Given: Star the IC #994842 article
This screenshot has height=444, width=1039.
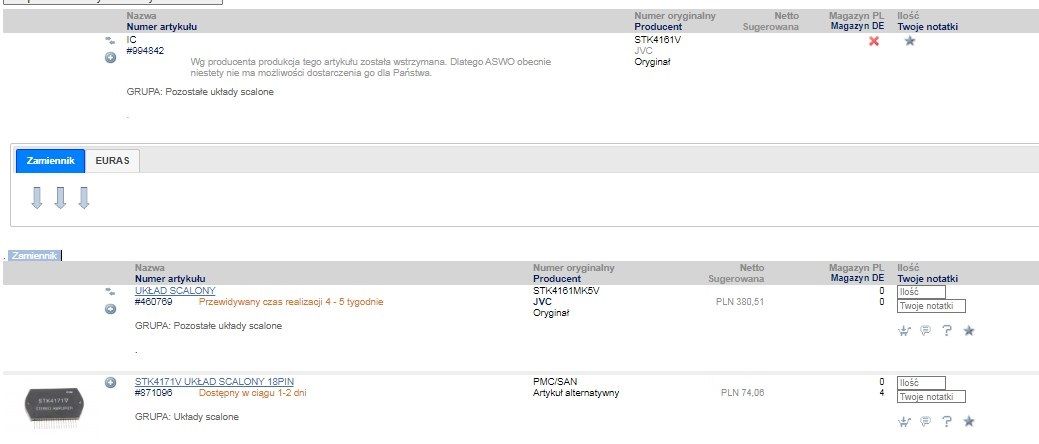Looking at the screenshot, I should (910, 41).
